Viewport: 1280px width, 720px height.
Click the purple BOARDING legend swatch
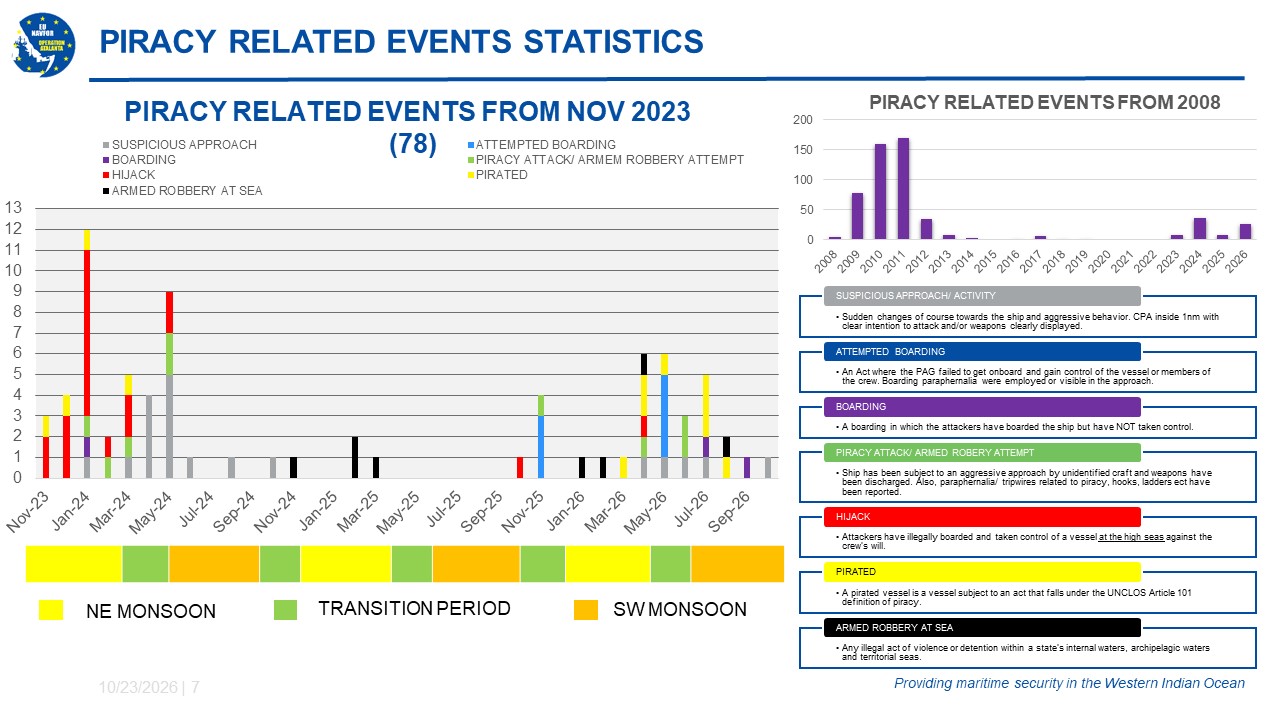coord(104,160)
